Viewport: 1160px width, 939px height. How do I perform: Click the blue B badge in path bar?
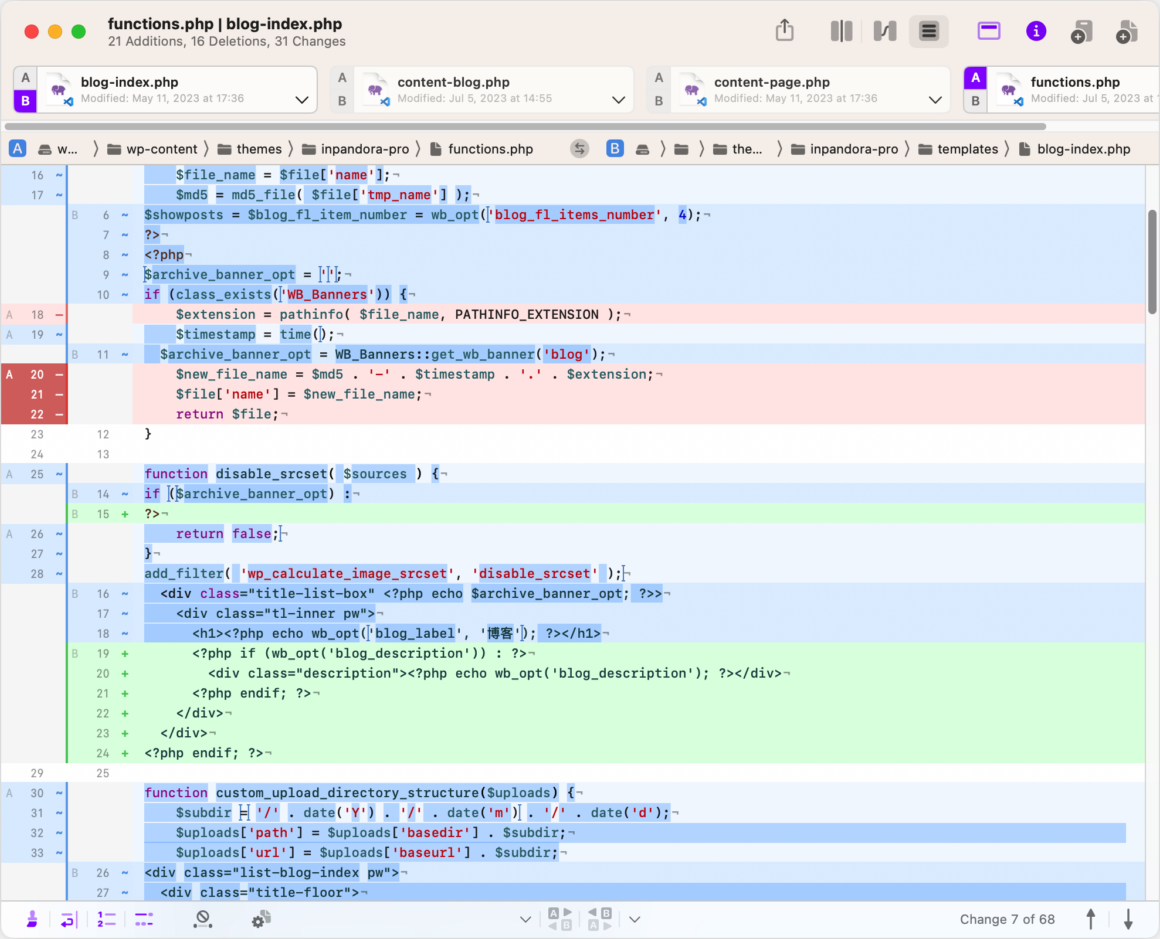(614, 149)
